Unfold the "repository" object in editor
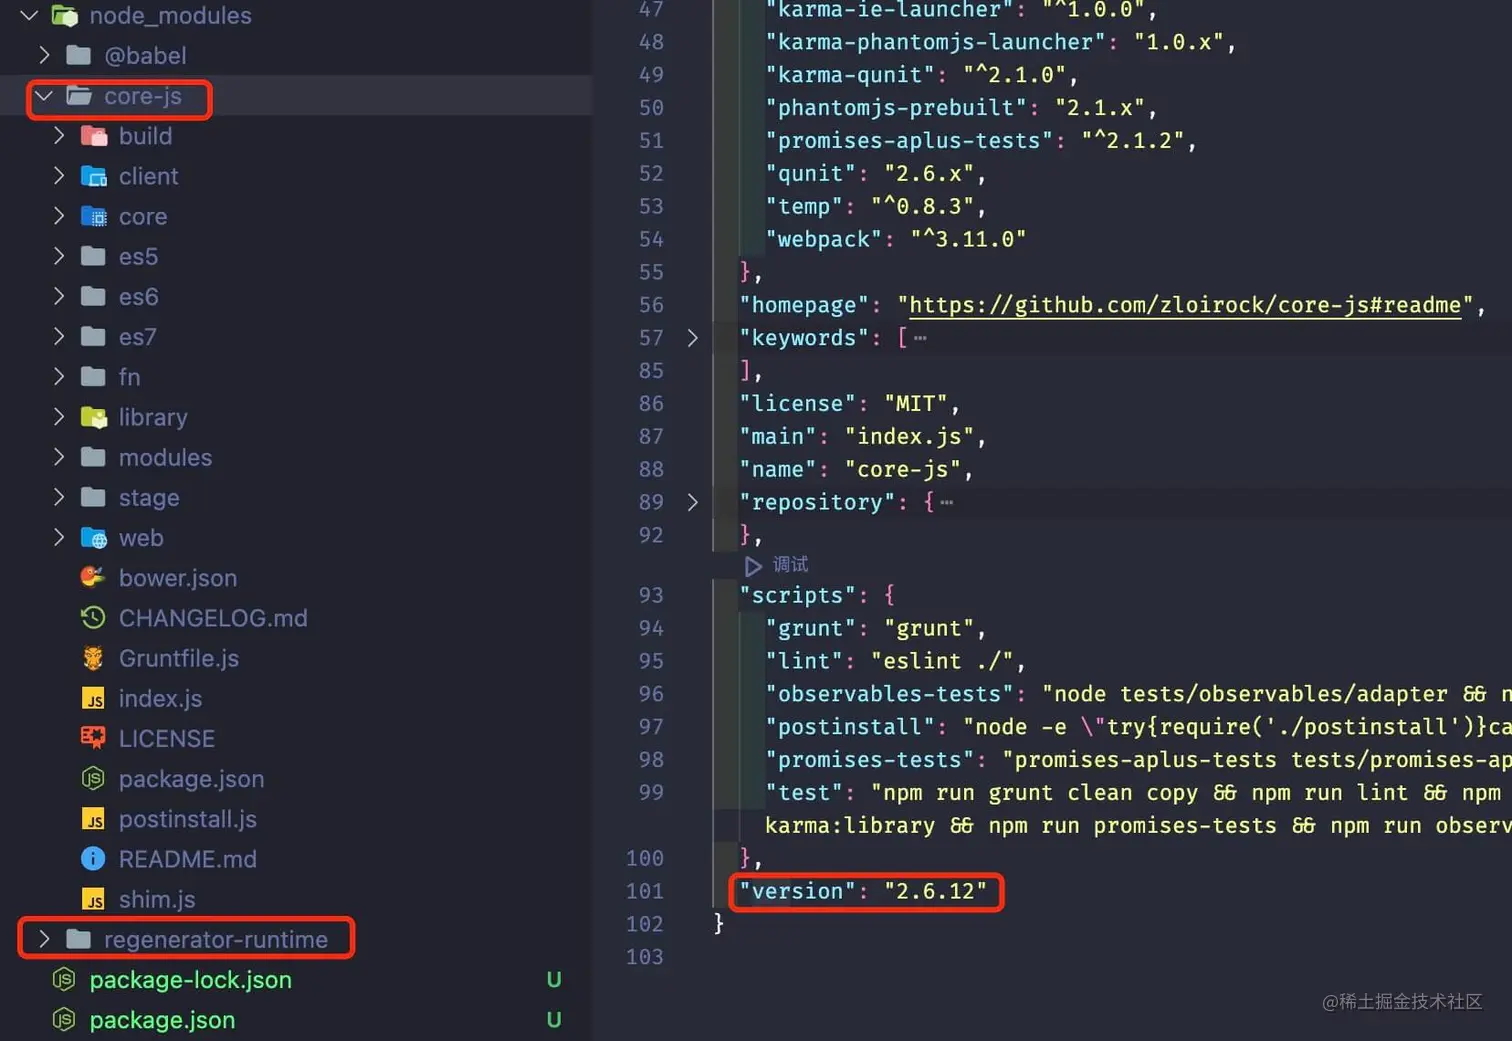This screenshot has height=1041, width=1512. pos(692,502)
